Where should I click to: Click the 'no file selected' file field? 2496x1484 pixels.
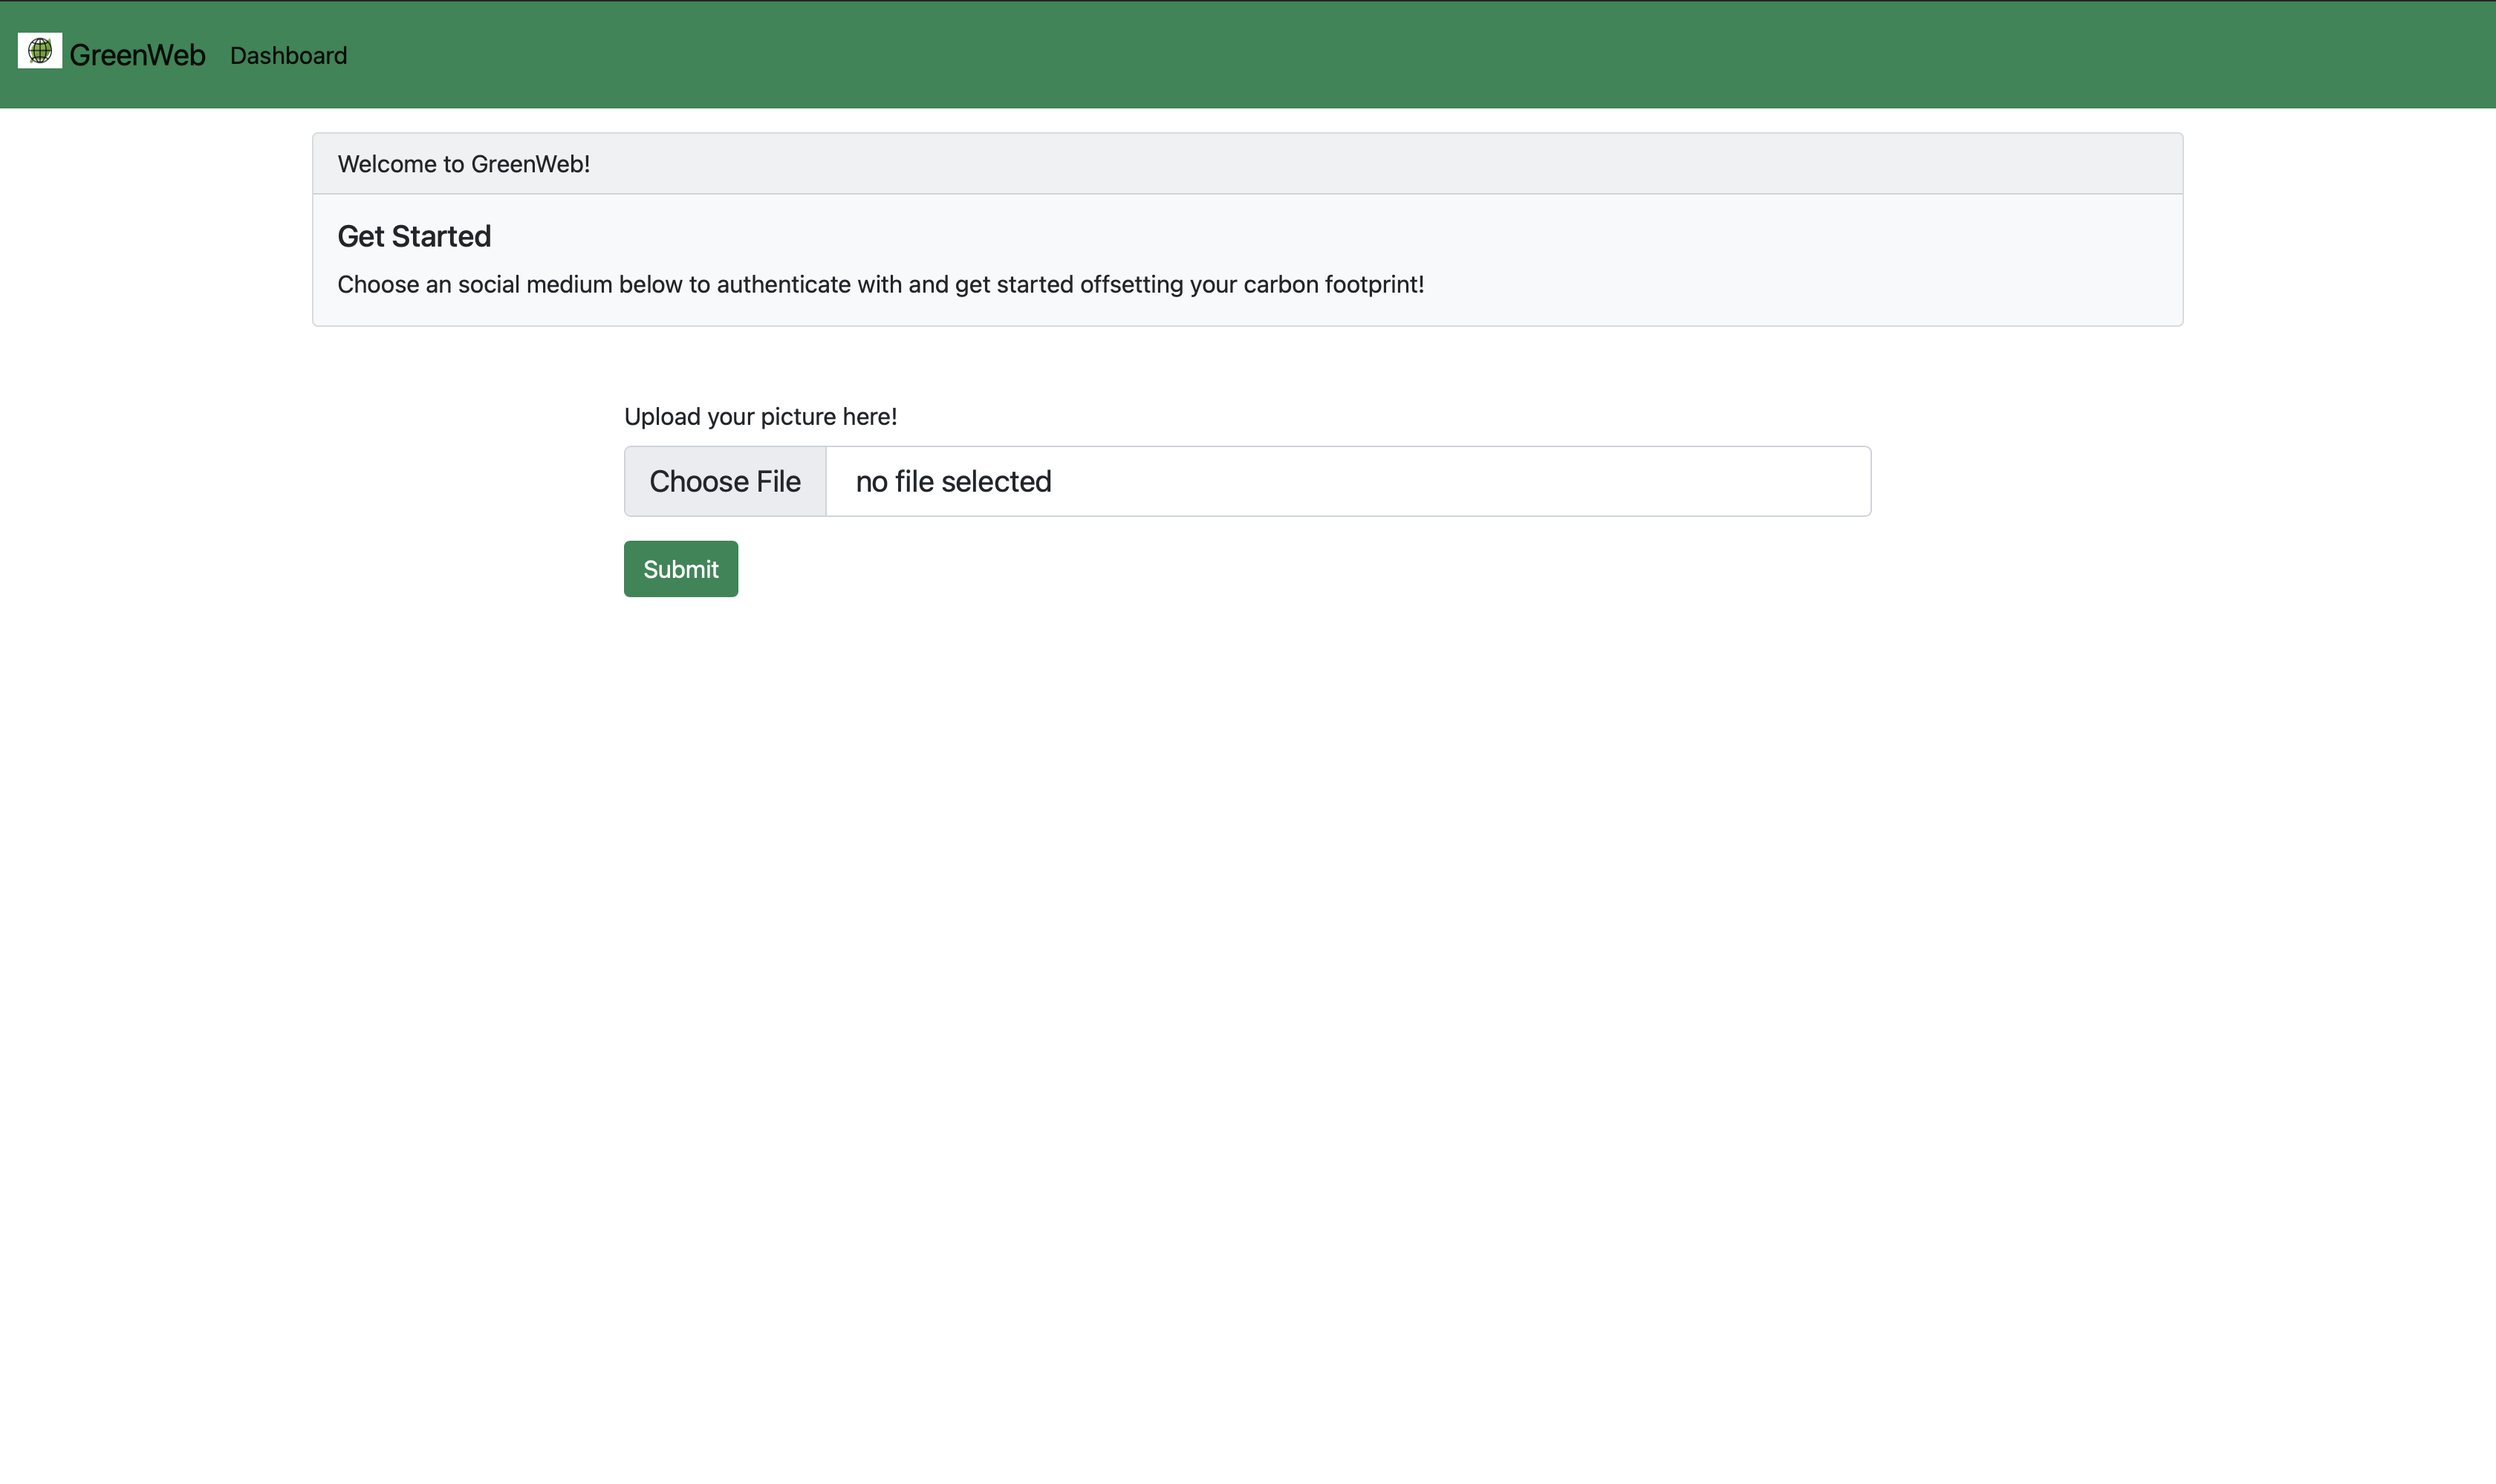pyautogui.click(x=1346, y=481)
